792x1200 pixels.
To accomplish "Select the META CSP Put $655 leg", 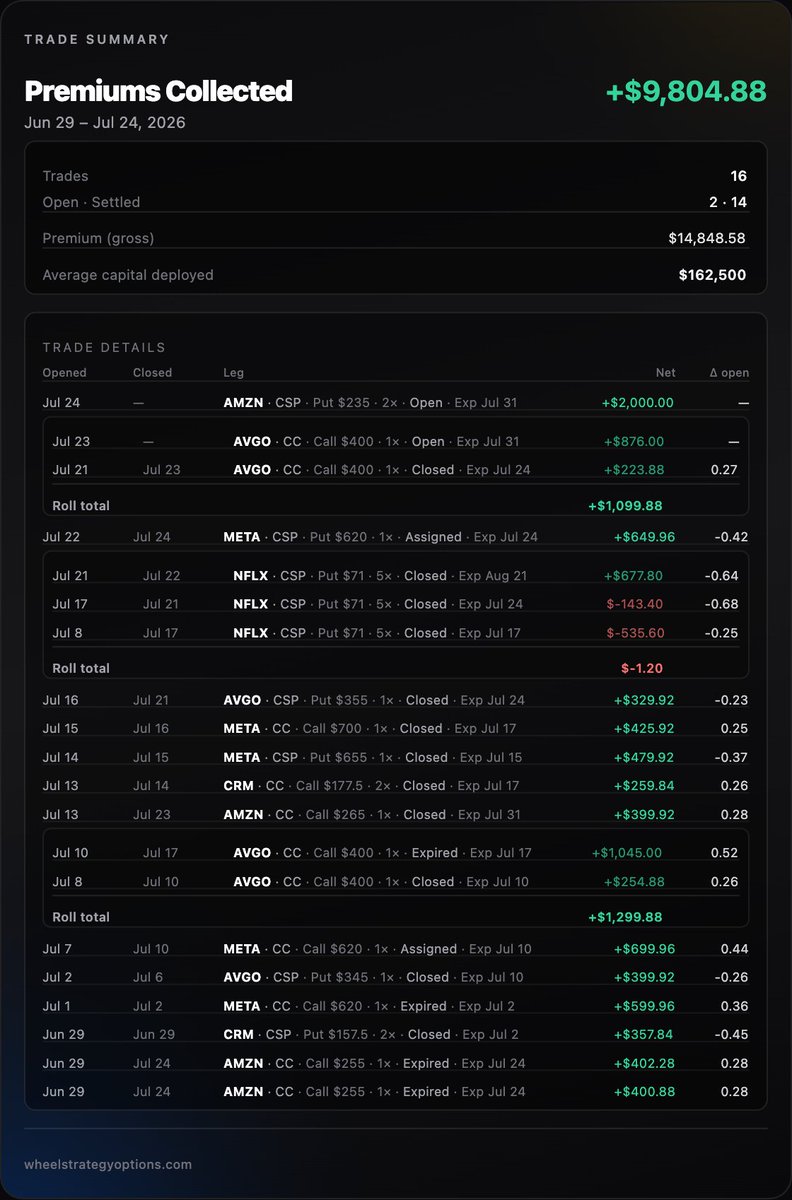I will tap(373, 757).
